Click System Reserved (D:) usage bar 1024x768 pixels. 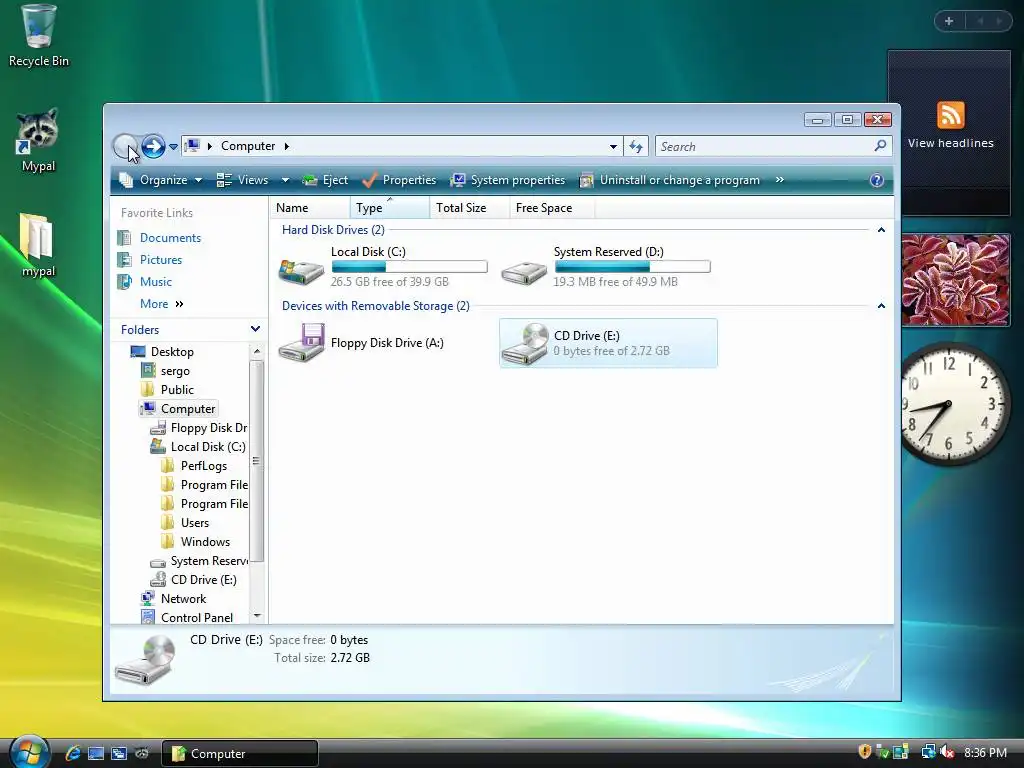[632, 266]
